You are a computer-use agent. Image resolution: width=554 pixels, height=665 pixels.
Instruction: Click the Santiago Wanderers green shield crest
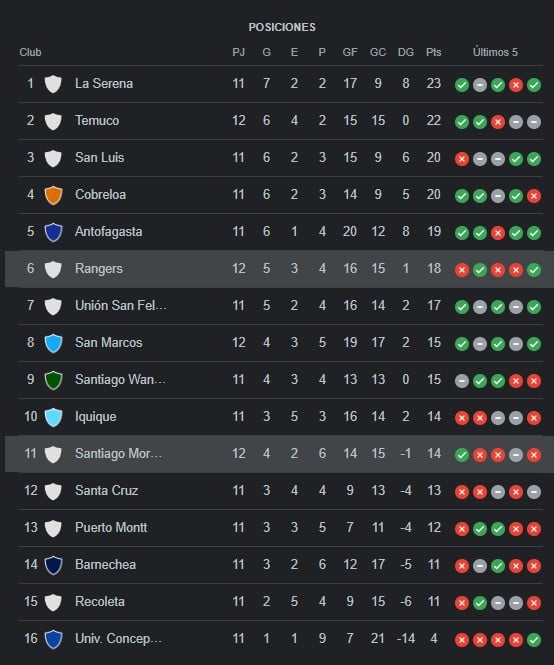pyautogui.click(x=53, y=380)
